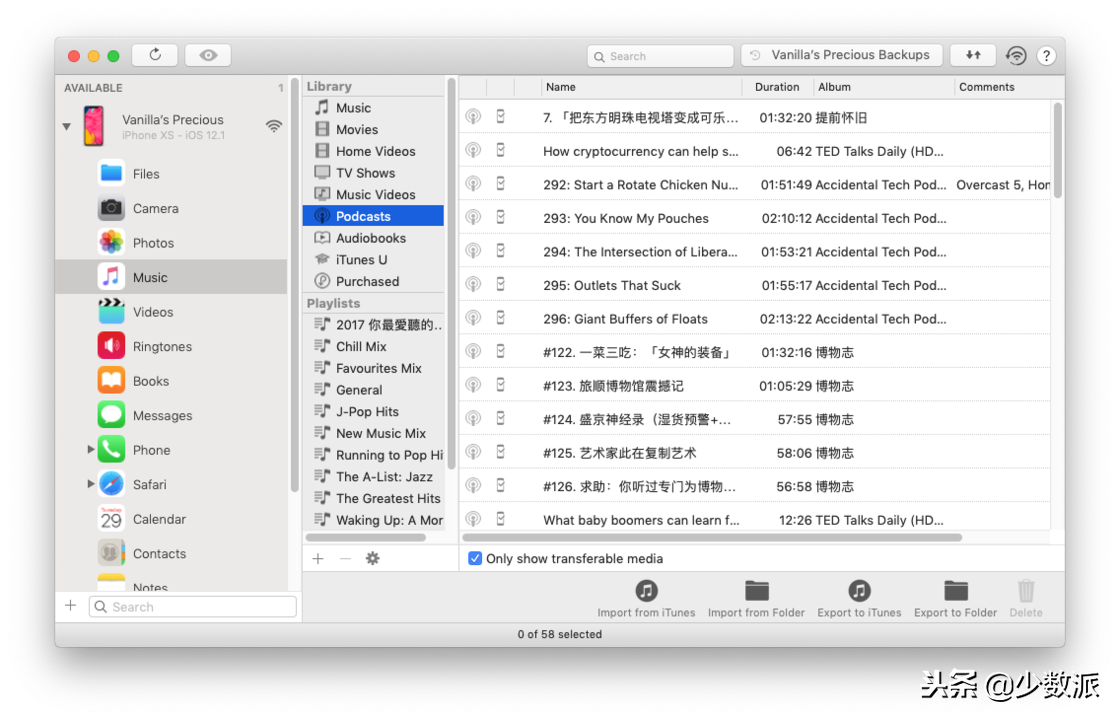Image resolution: width=1120 pixels, height=720 pixels.
Task: Open the playlist gear settings menu
Action: pyautogui.click(x=373, y=559)
